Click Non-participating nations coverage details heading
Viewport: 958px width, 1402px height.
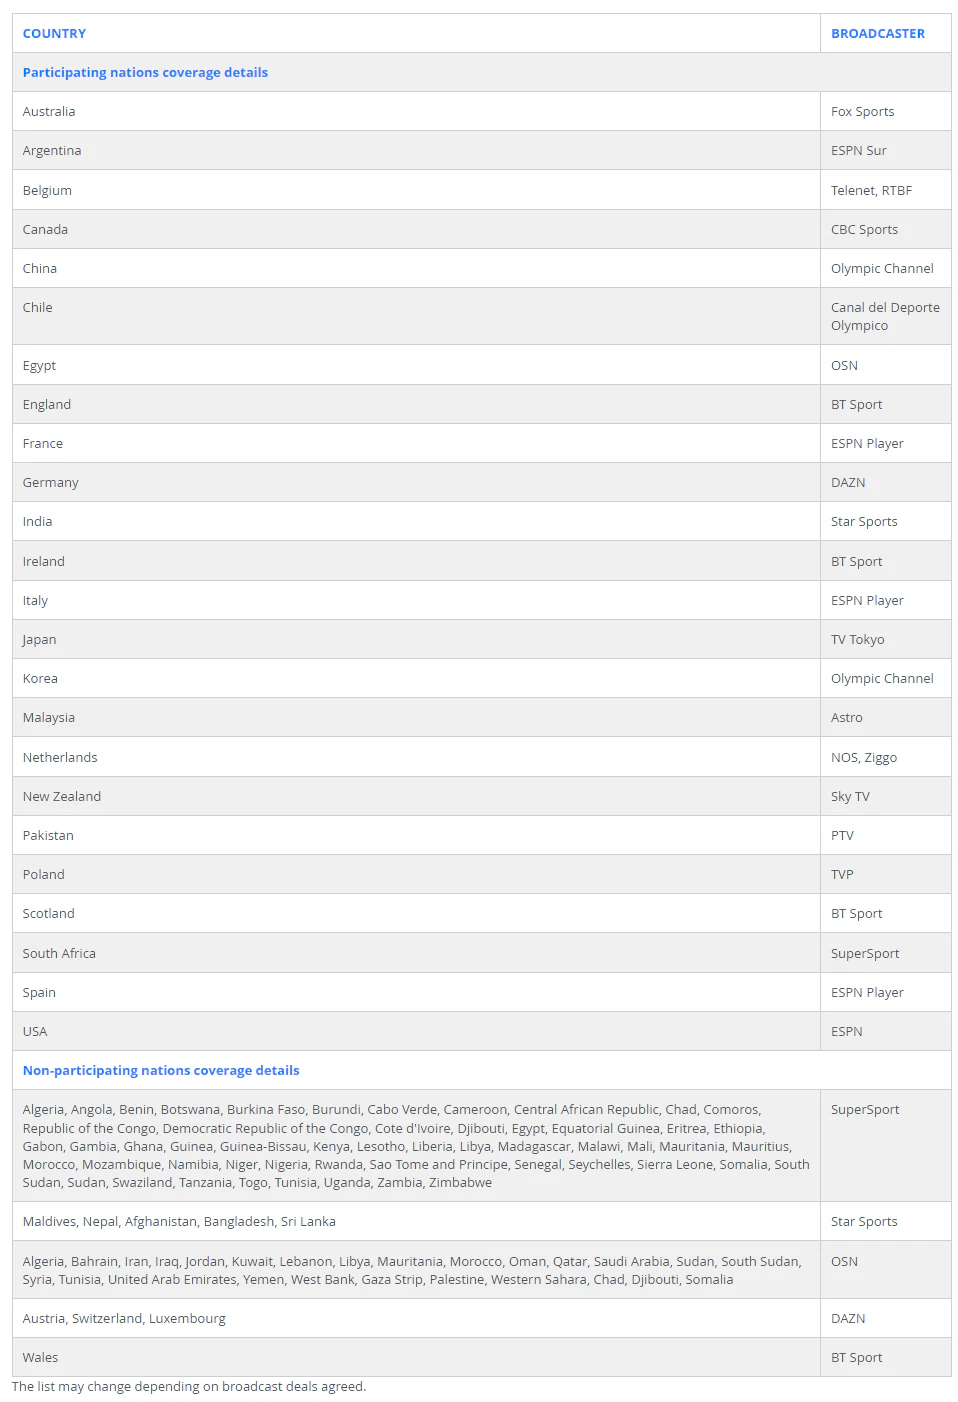coord(161,1070)
